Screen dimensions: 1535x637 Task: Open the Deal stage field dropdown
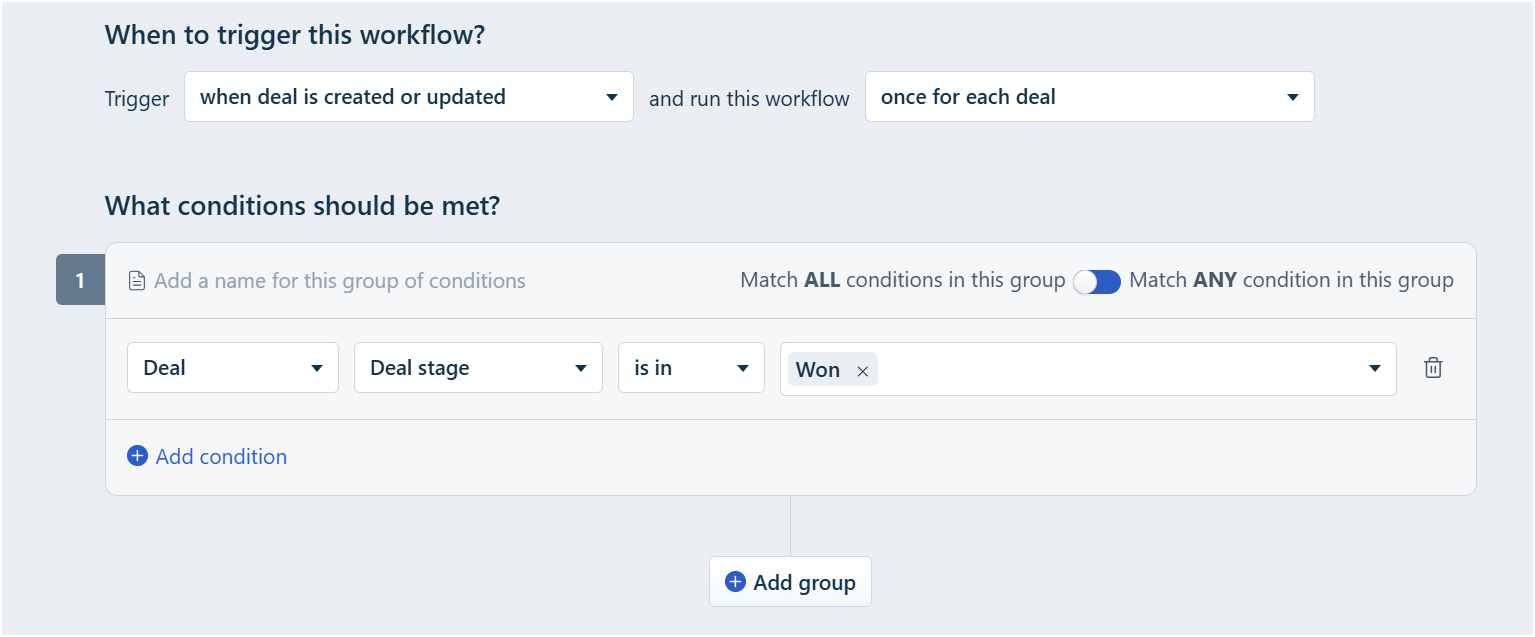click(x=478, y=368)
